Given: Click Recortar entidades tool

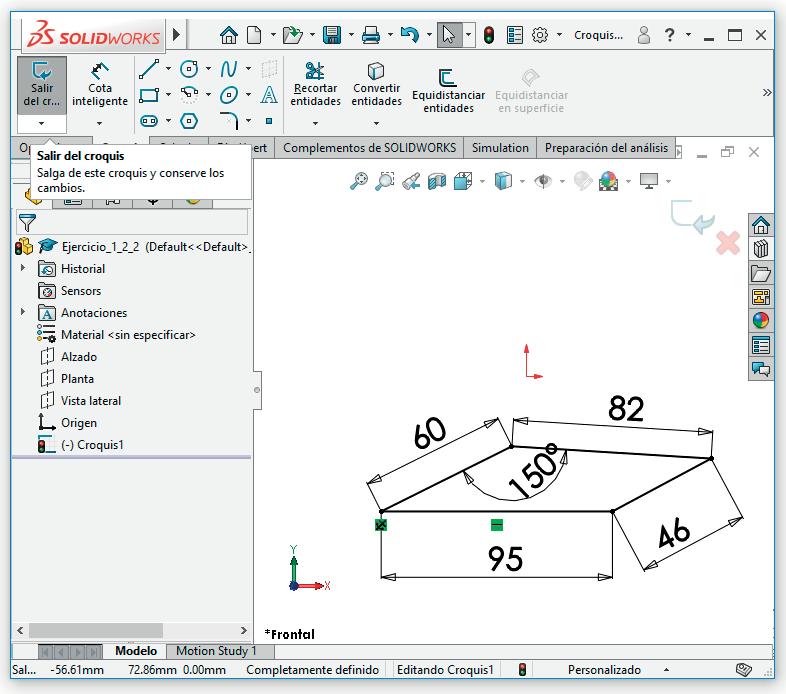Looking at the screenshot, I should tap(315, 85).
